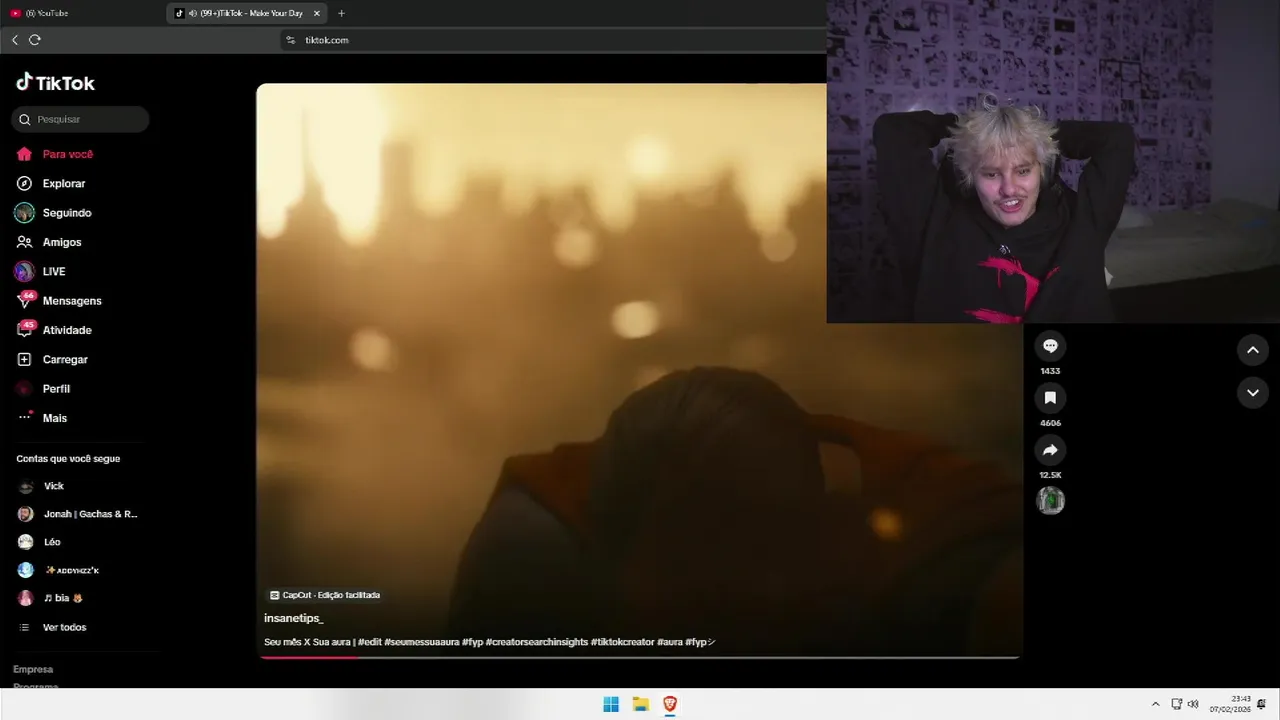The height and width of the screenshot is (720, 1280).
Task: Open the network tray icon
Action: pos(1177,704)
